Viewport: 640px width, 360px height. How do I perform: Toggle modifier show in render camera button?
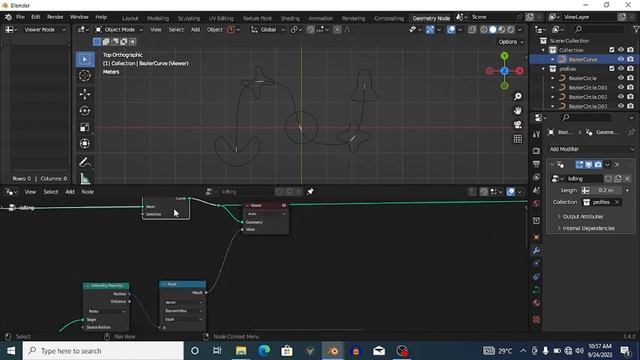[x=598, y=164]
